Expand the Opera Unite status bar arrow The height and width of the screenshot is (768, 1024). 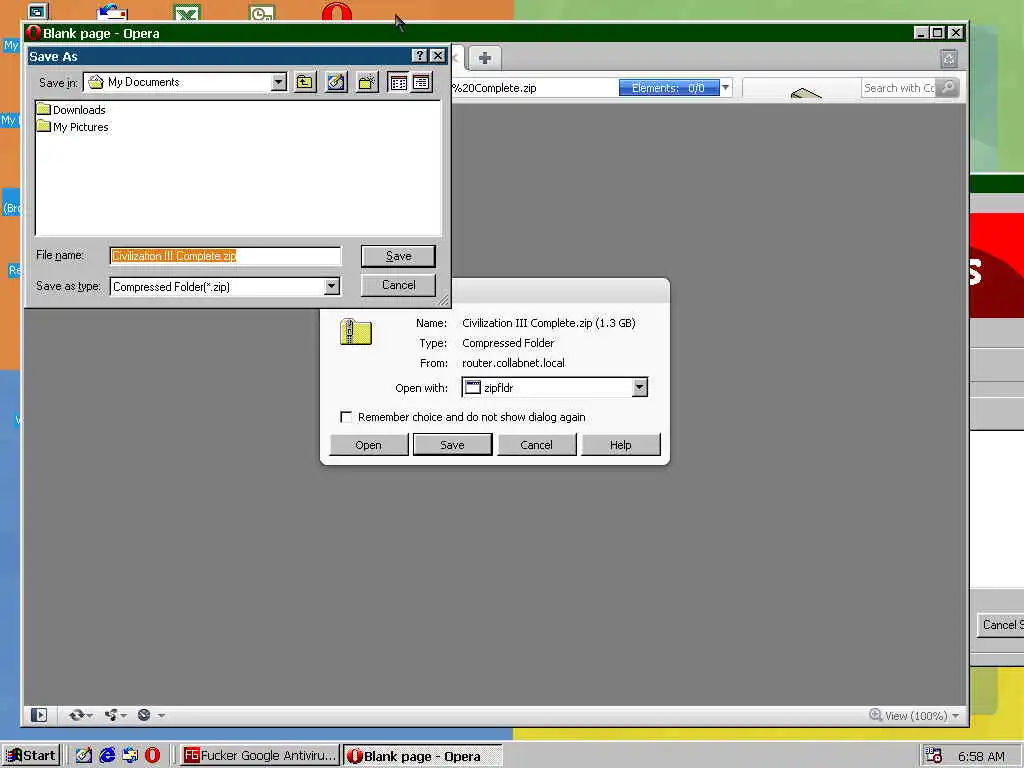123,716
